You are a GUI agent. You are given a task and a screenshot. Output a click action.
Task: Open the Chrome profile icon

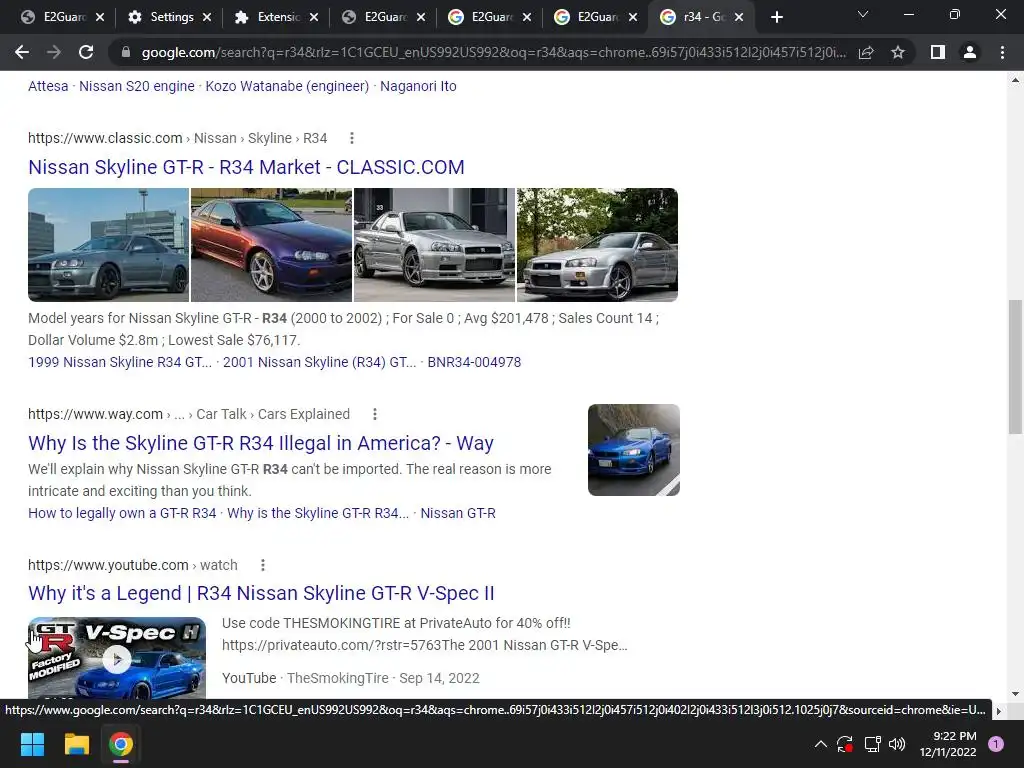pos(970,52)
